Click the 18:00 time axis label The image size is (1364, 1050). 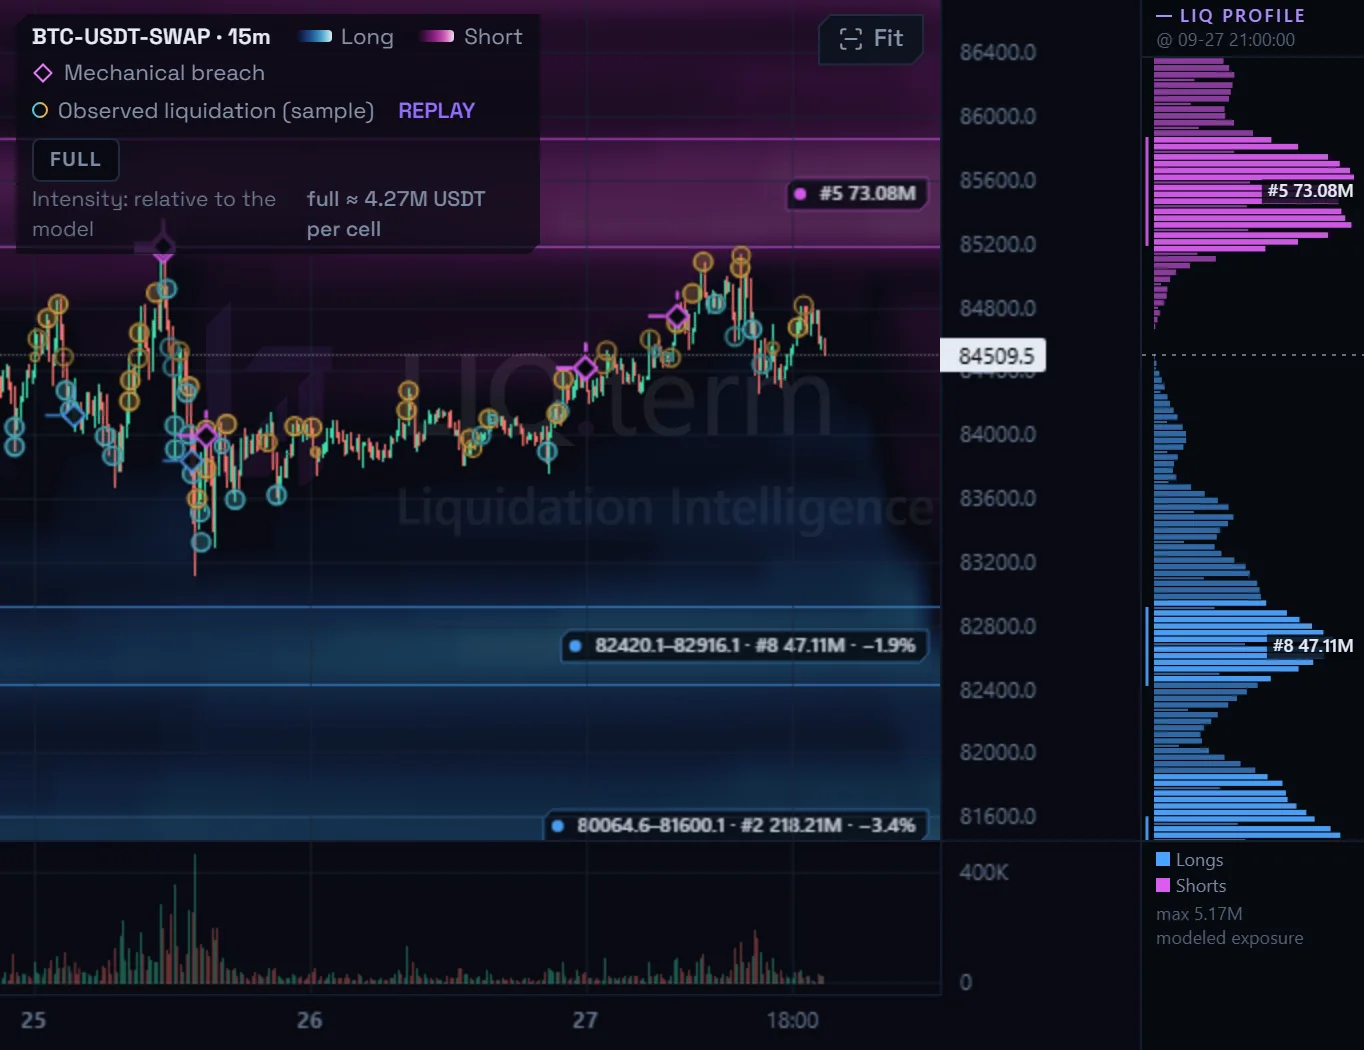[x=793, y=1021]
